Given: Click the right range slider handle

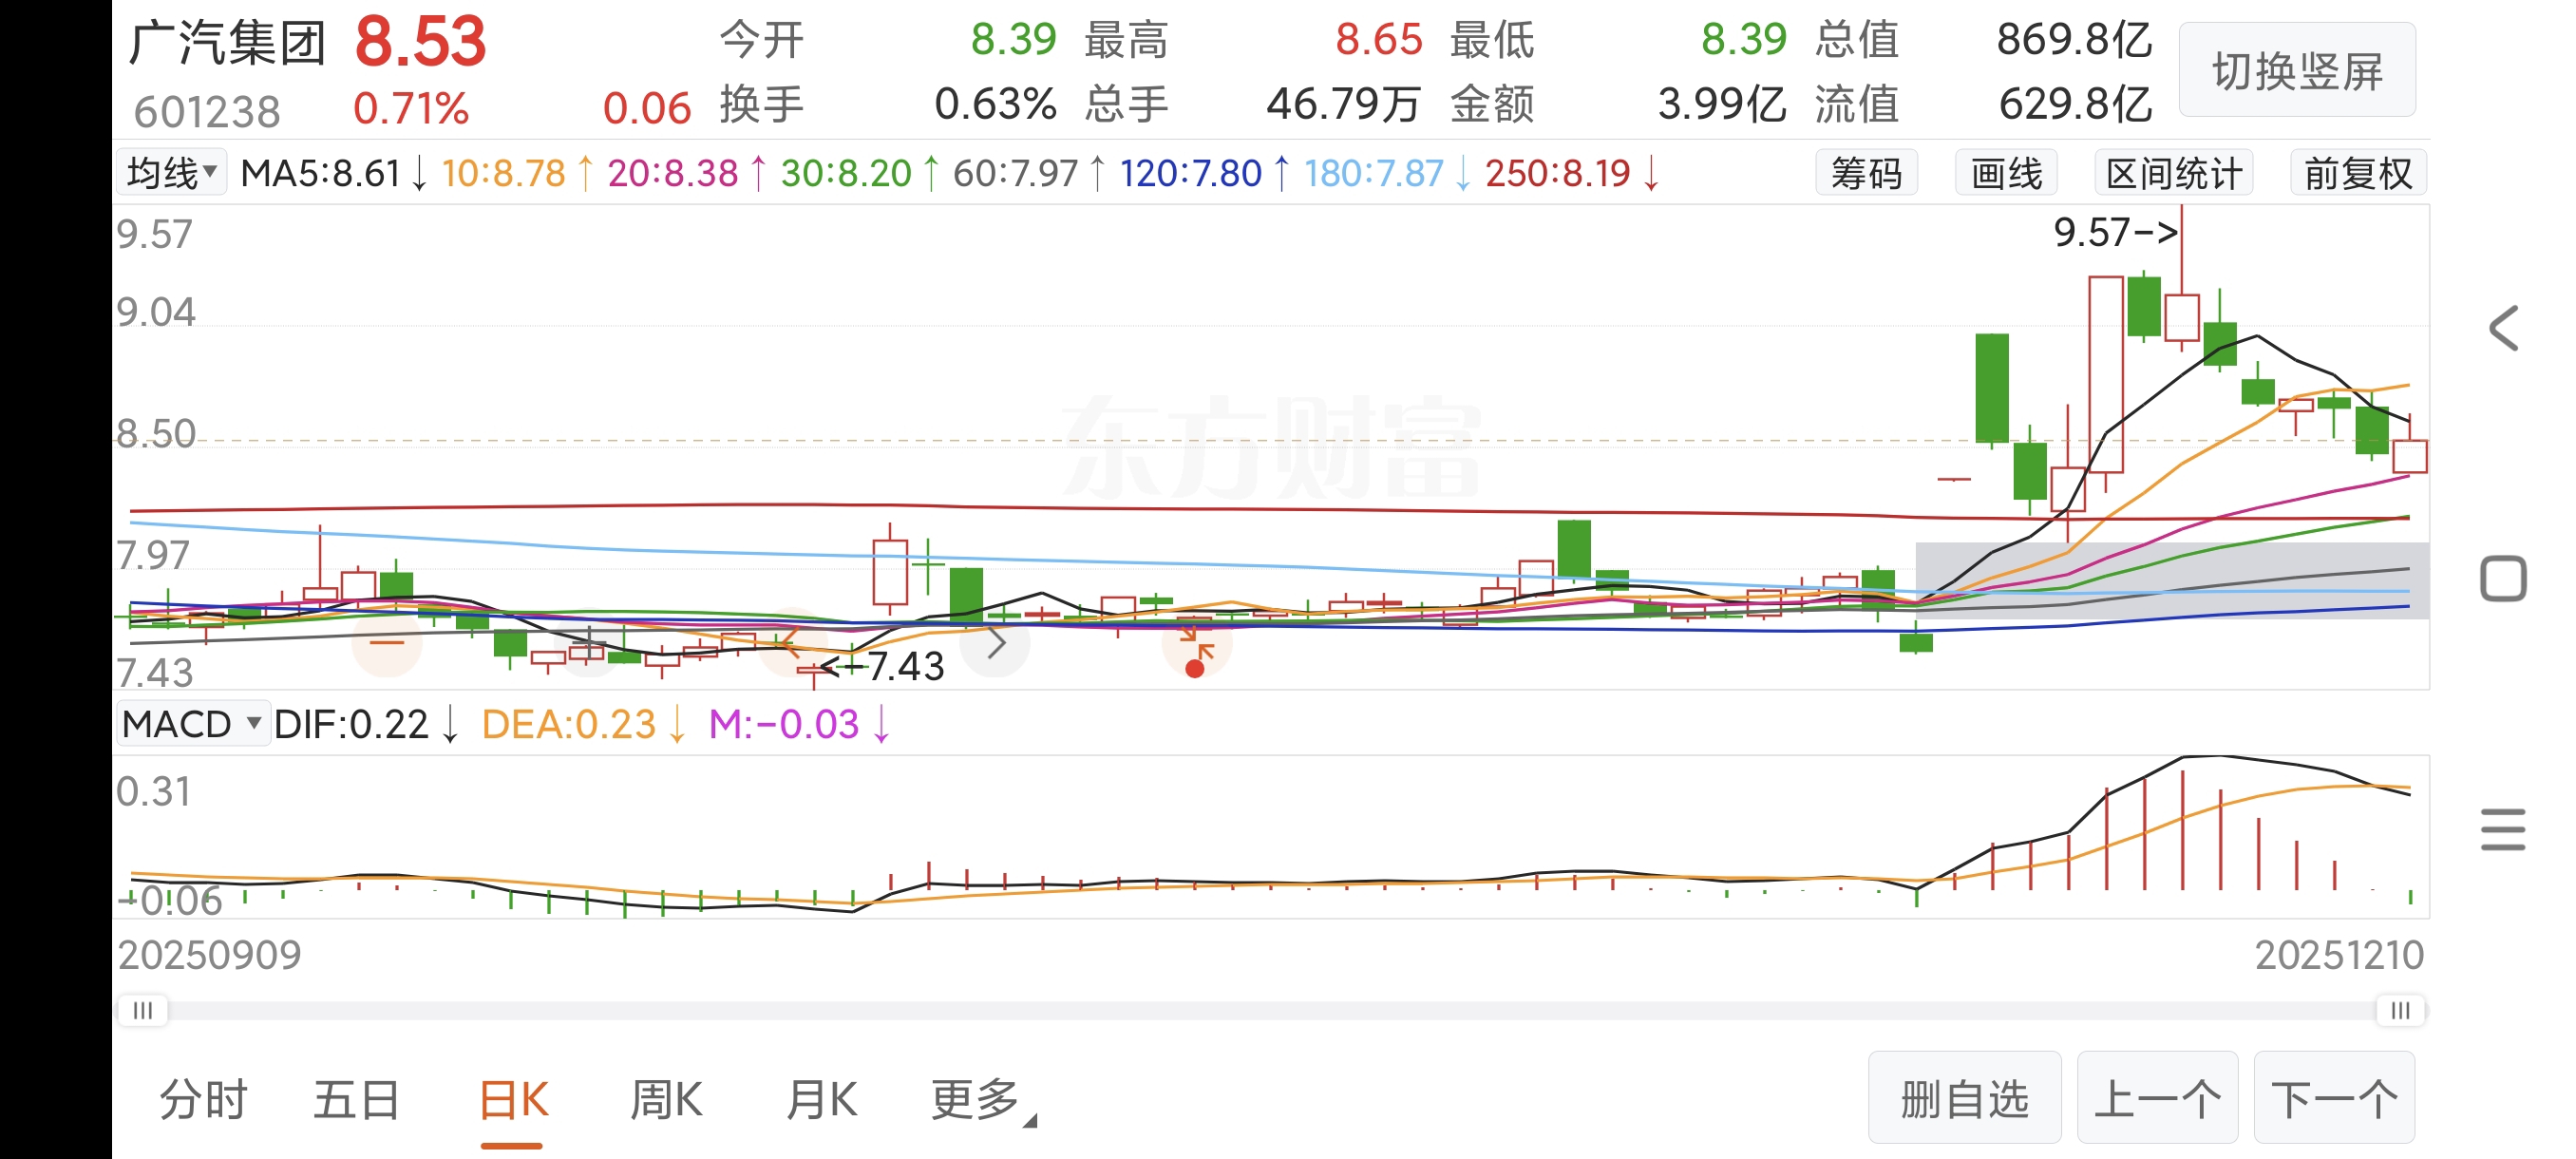Looking at the screenshot, I should [x=2400, y=1010].
